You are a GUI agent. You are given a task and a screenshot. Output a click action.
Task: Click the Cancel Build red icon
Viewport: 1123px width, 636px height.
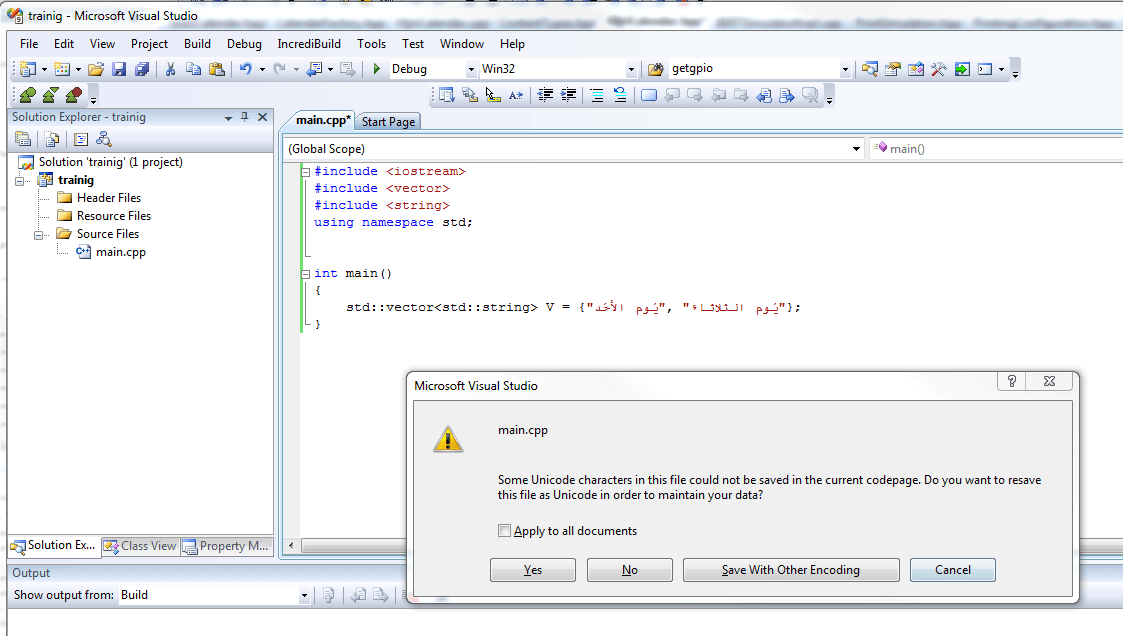(74, 95)
